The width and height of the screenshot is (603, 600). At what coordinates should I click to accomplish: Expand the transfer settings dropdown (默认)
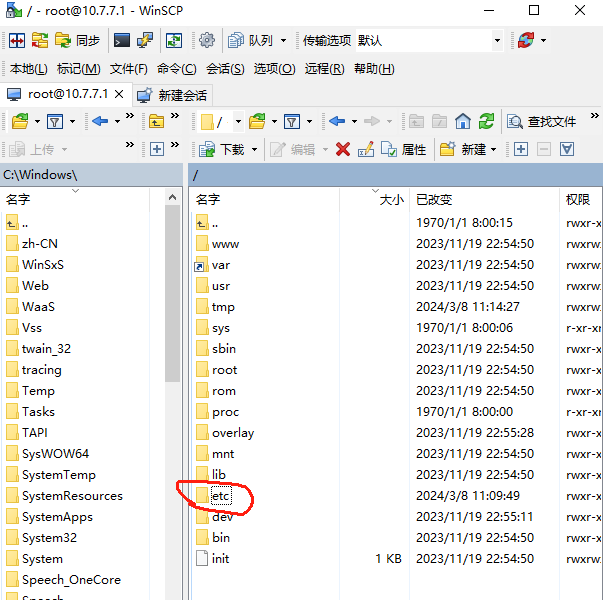(496, 41)
